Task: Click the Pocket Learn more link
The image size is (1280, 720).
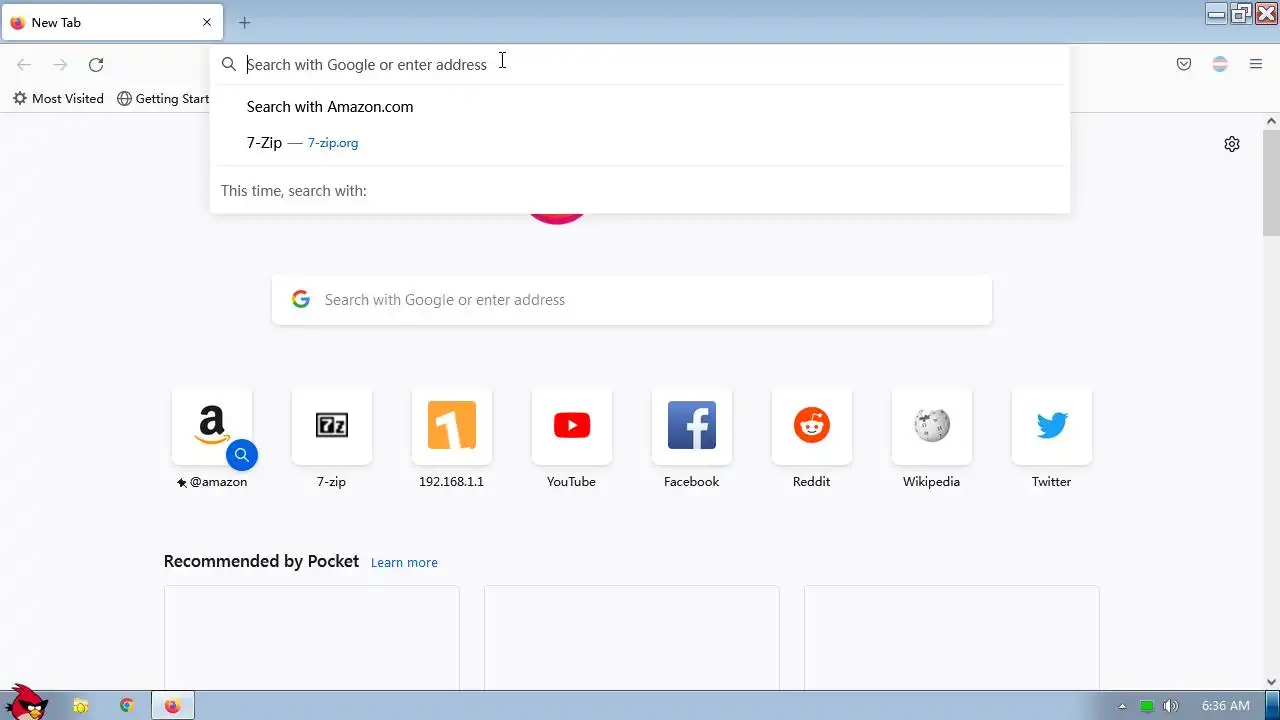Action: coord(404,562)
